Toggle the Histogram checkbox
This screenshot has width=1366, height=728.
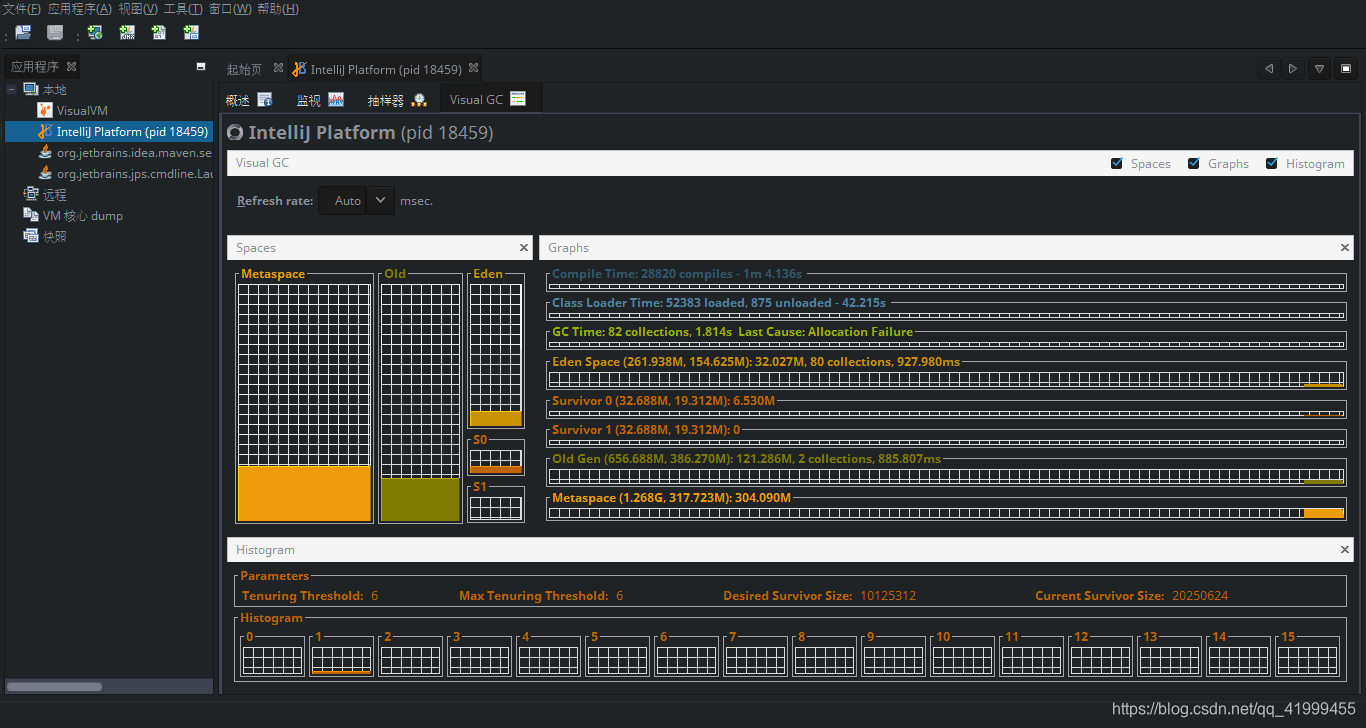coord(1272,164)
